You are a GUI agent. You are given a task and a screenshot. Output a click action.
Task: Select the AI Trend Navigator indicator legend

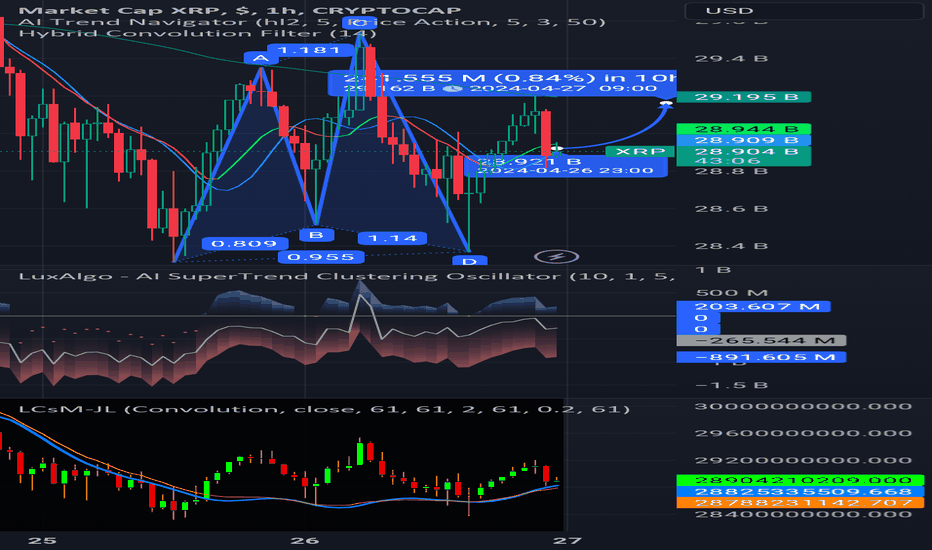(311, 22)
